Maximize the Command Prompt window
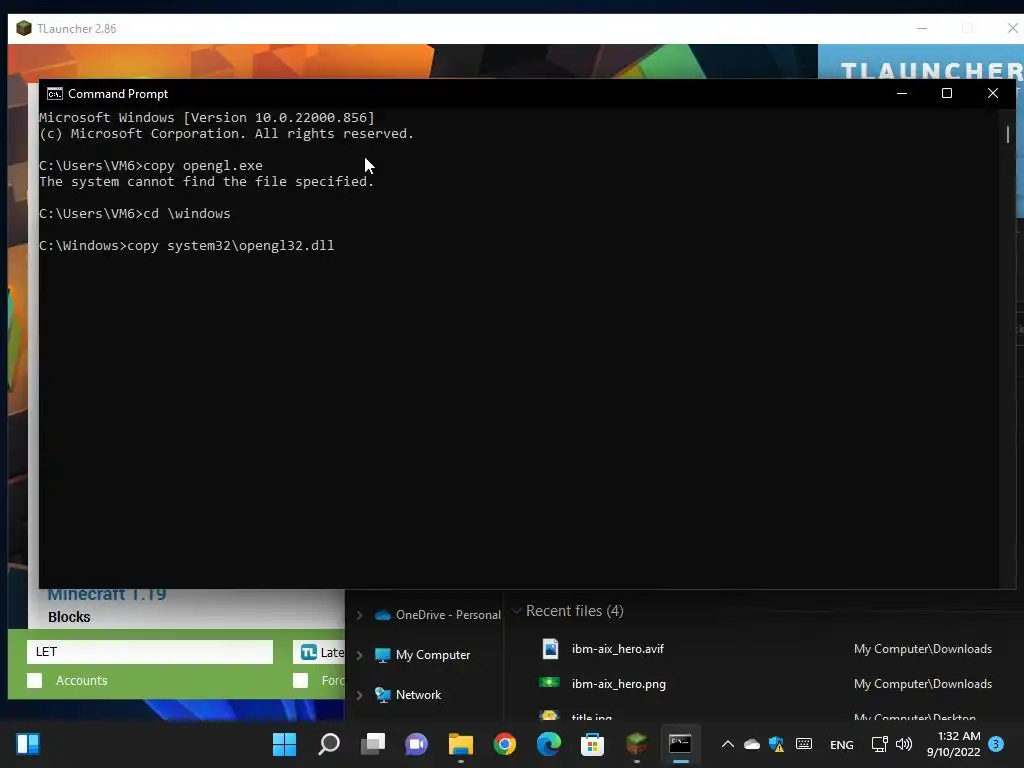Viewport: 1024px width, 768px height. 947,93
